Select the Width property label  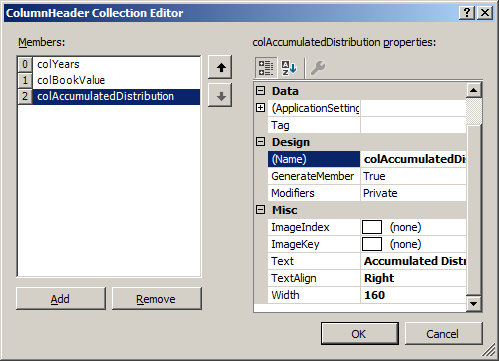[314, 295]
